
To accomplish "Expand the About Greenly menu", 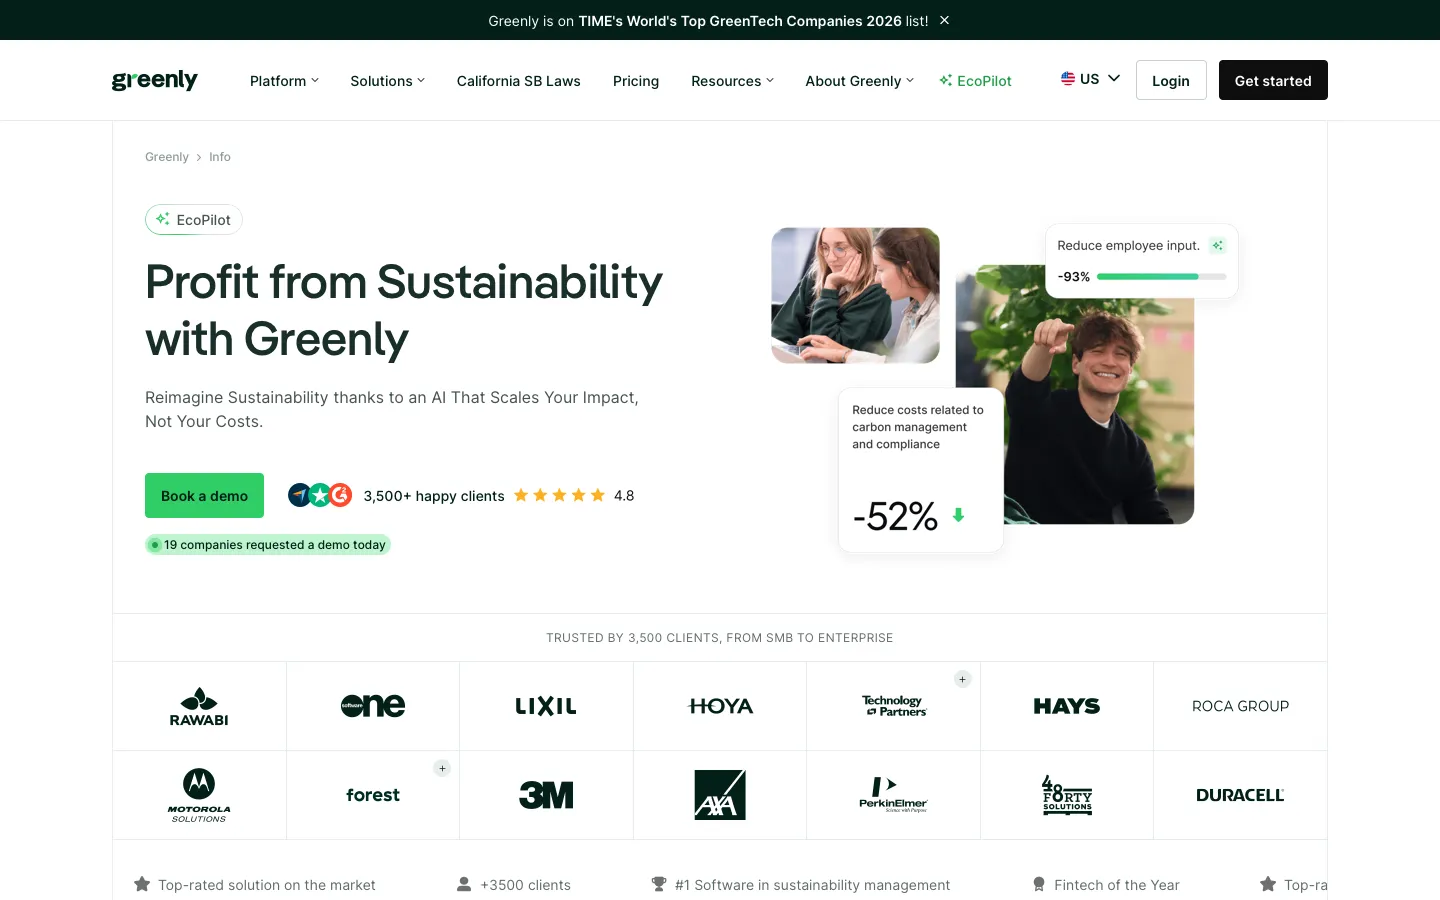I will (x=859, y=81).
